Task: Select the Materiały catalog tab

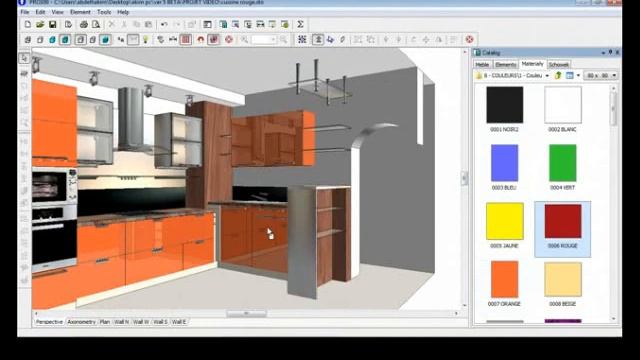Action: pos(533,64)
